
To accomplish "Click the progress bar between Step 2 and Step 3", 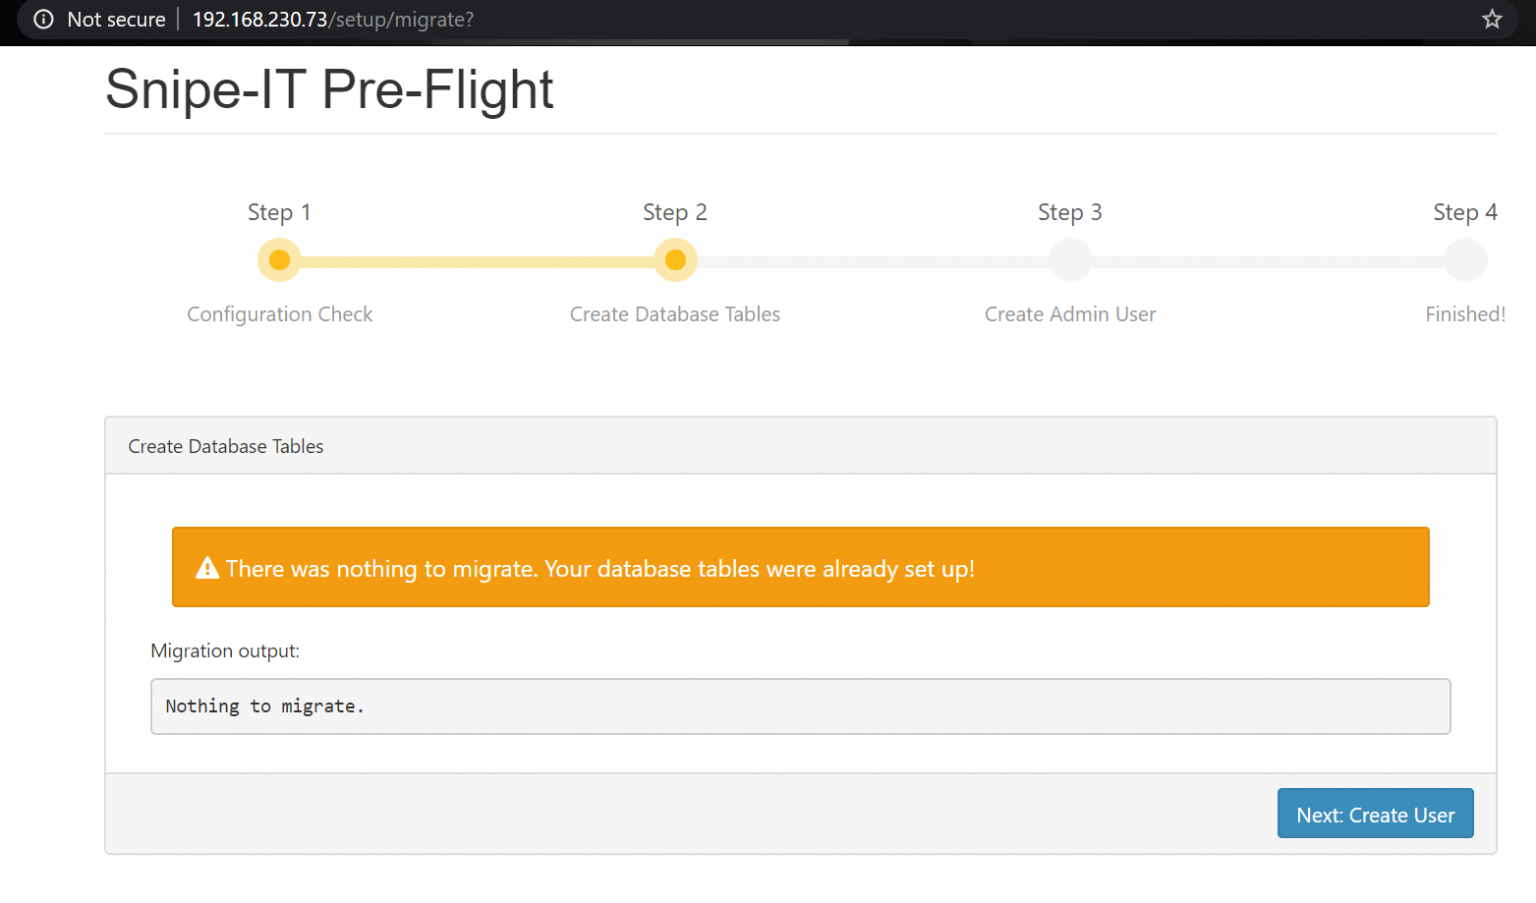I will coord(872,261).
